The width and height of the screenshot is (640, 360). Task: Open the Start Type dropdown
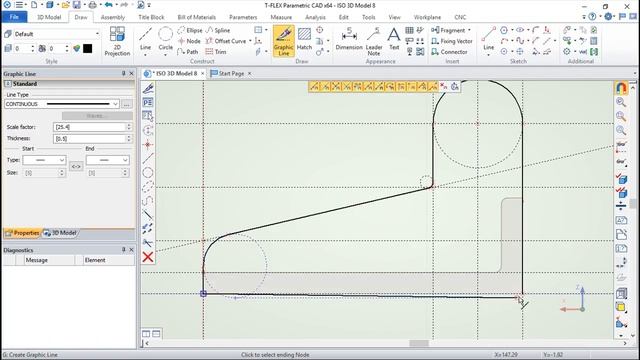[44, 160]
